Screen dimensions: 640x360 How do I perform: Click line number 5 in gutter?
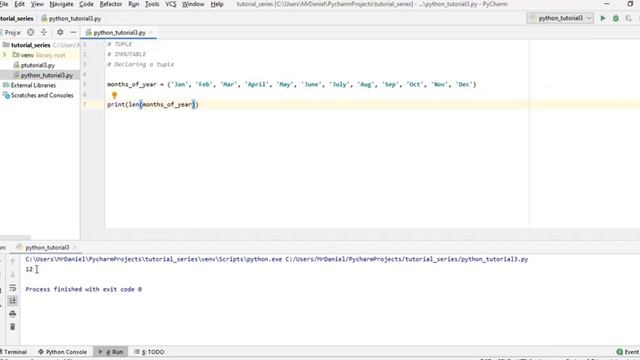pos(84,84)
